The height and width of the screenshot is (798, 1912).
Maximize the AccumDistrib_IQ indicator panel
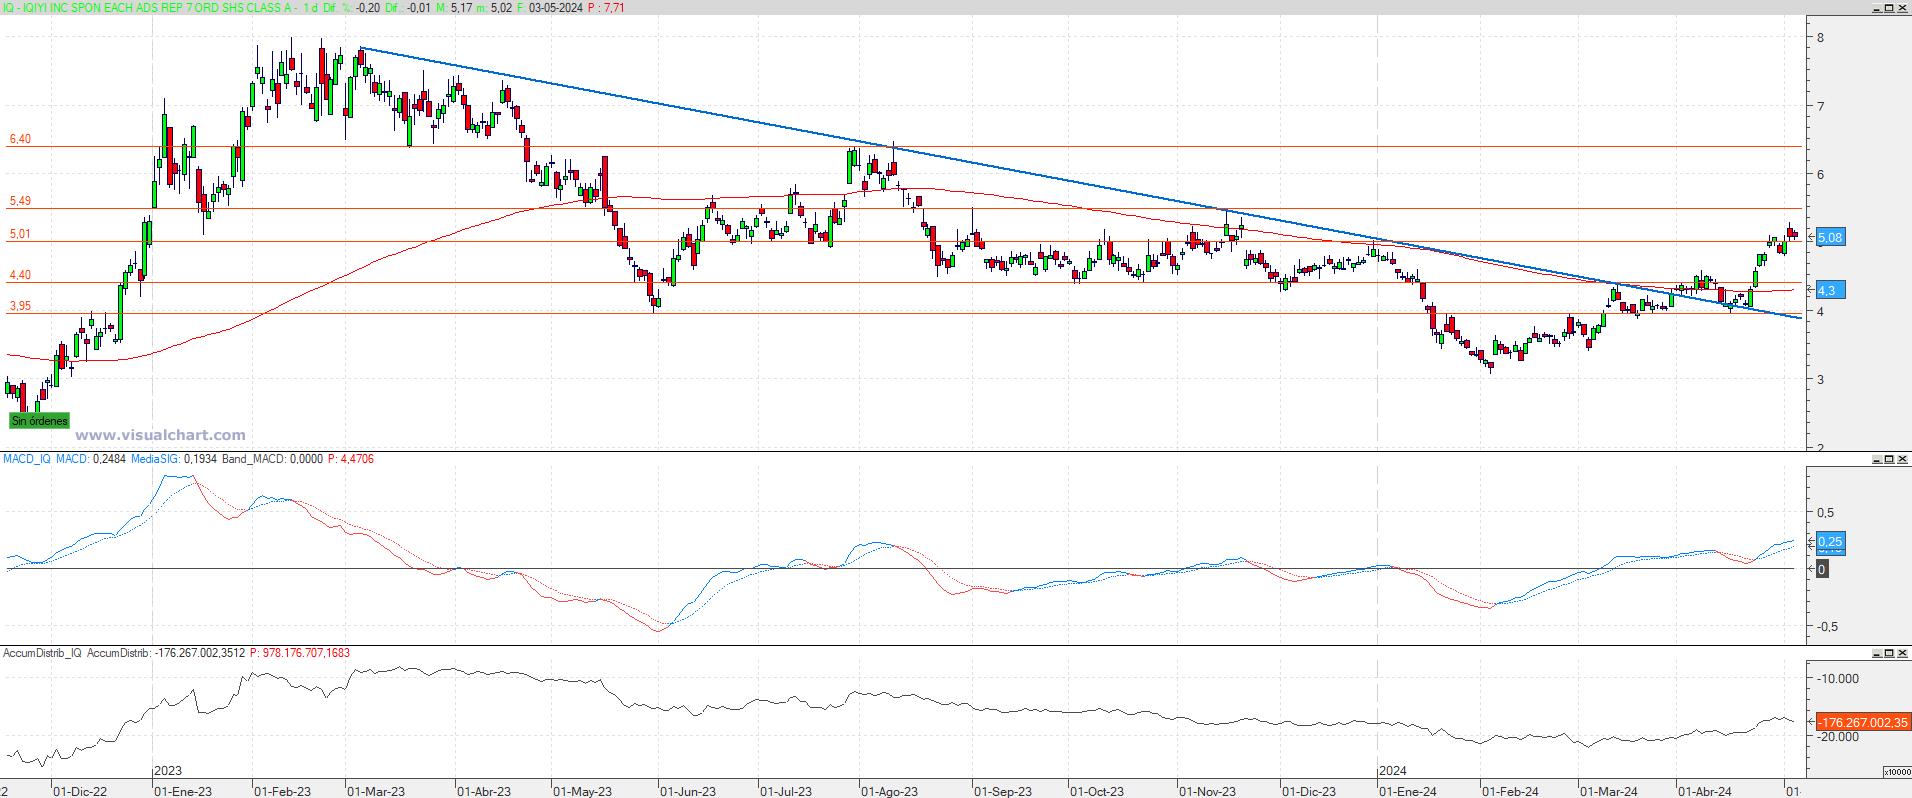point(1890,653)
